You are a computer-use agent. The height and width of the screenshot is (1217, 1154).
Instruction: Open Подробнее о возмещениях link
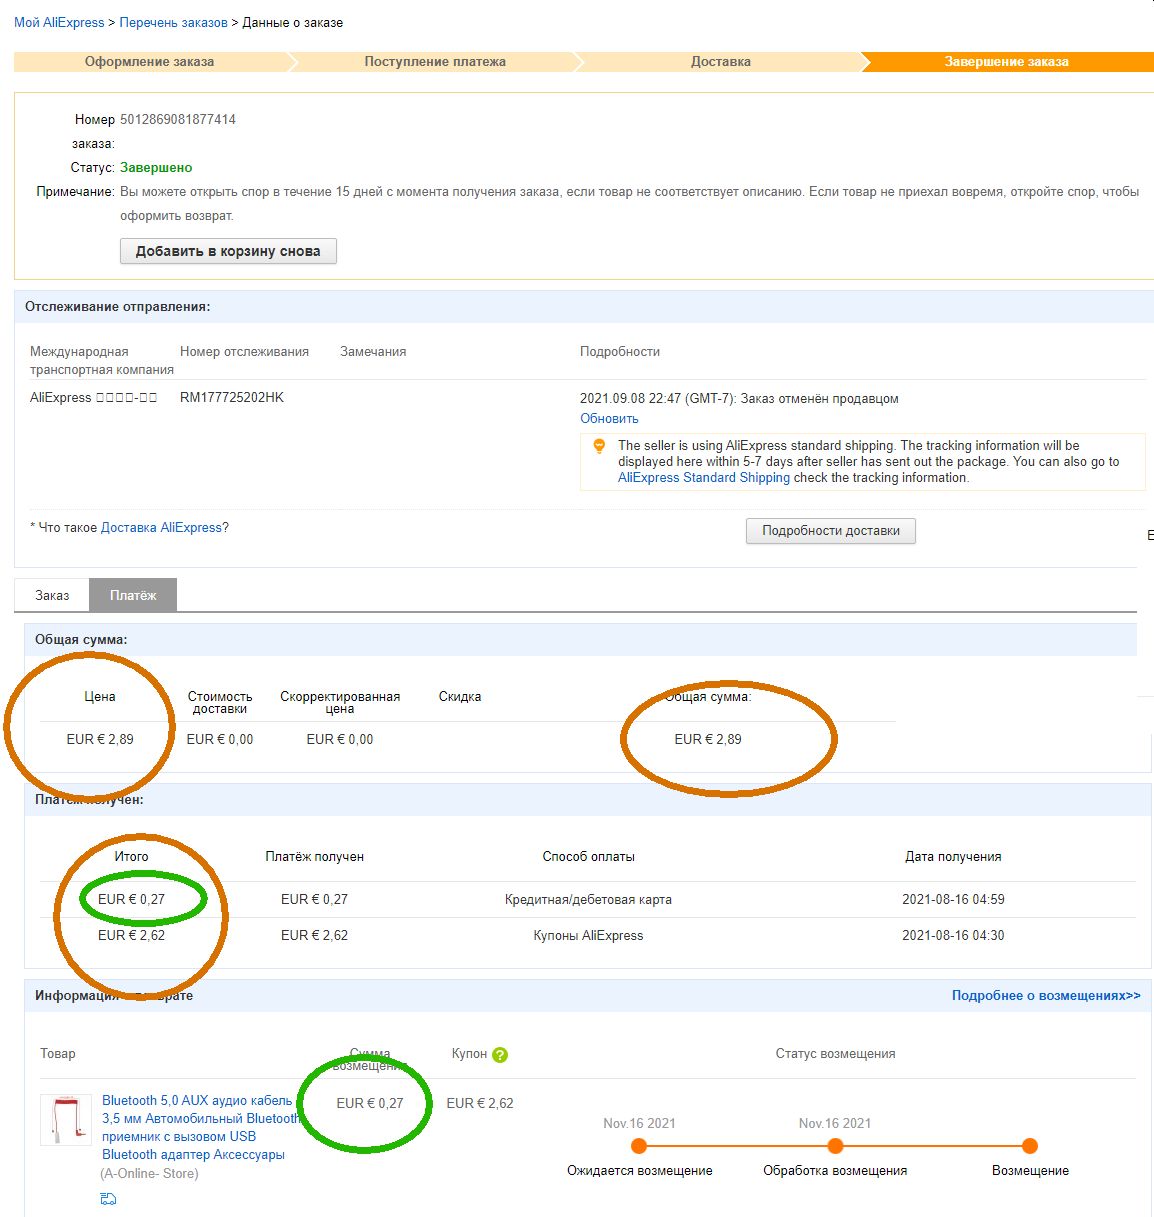(1046, 996)
